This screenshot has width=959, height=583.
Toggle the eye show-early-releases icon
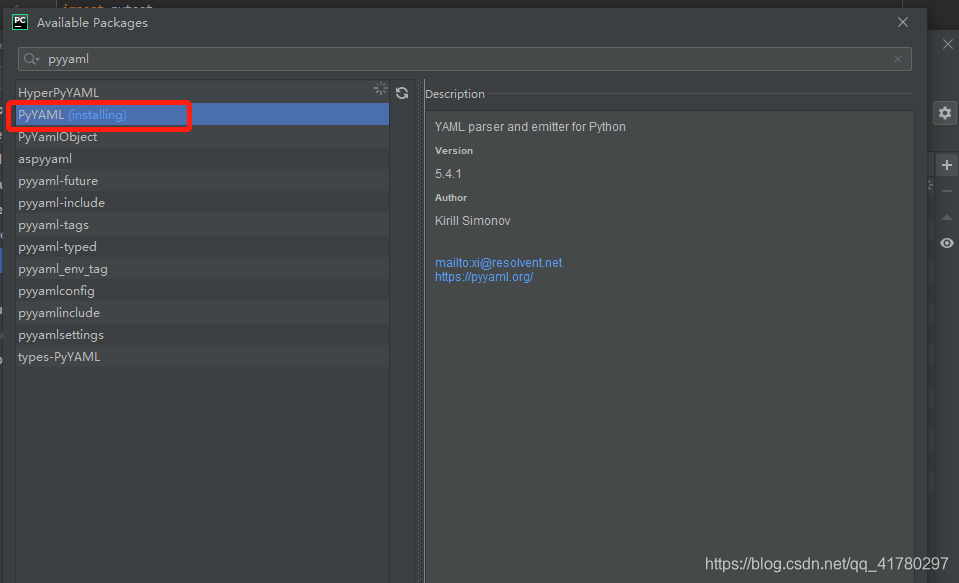[x=947, y=243]
